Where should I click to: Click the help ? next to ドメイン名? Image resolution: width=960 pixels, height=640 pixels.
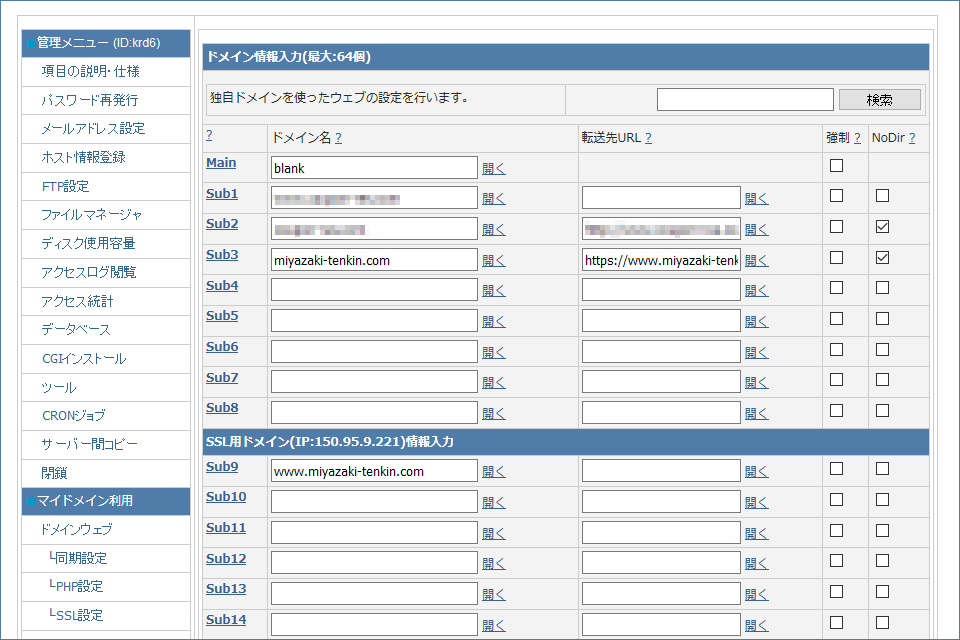click(x=339, y=138)
